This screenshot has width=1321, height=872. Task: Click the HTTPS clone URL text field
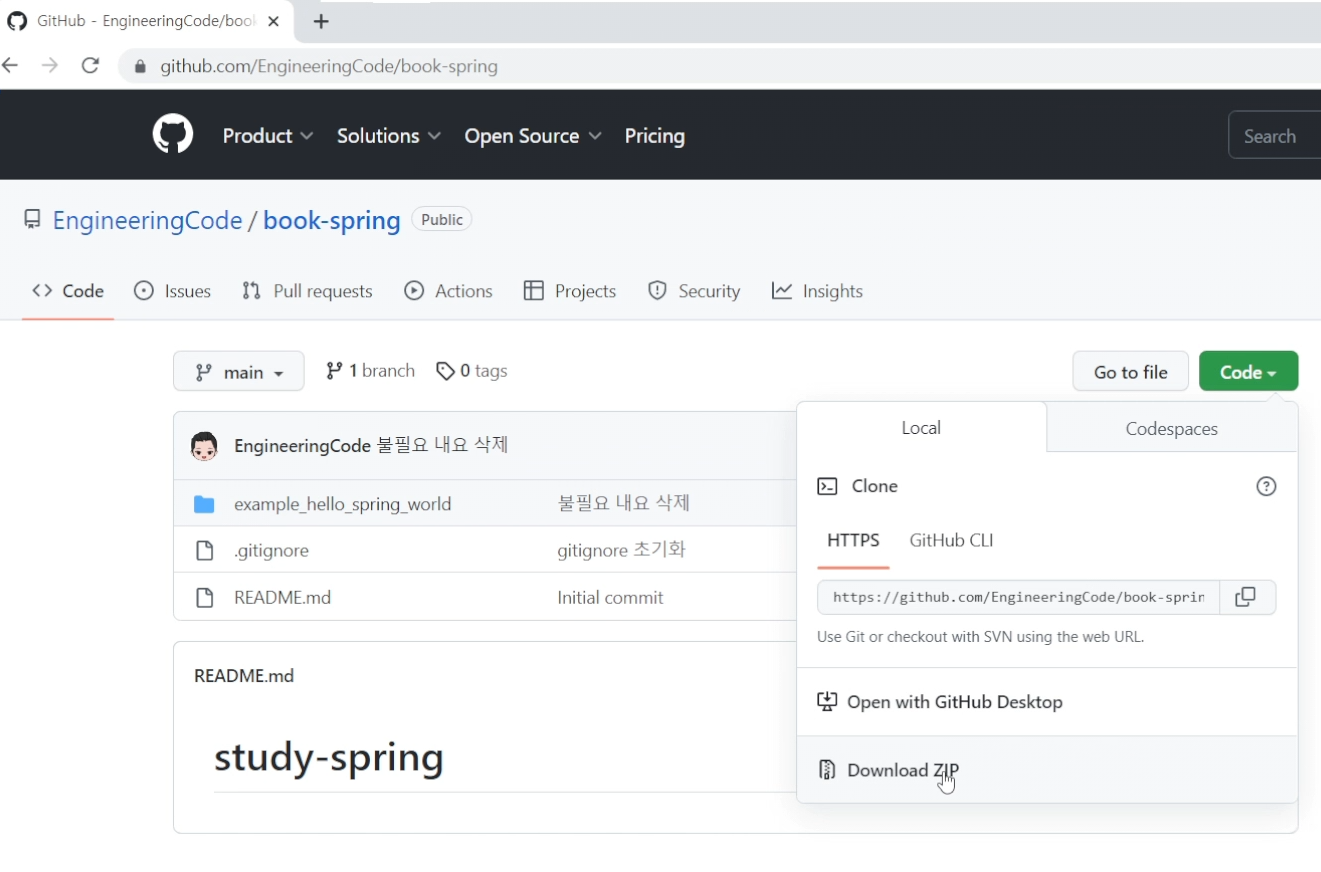point(1019,597)
